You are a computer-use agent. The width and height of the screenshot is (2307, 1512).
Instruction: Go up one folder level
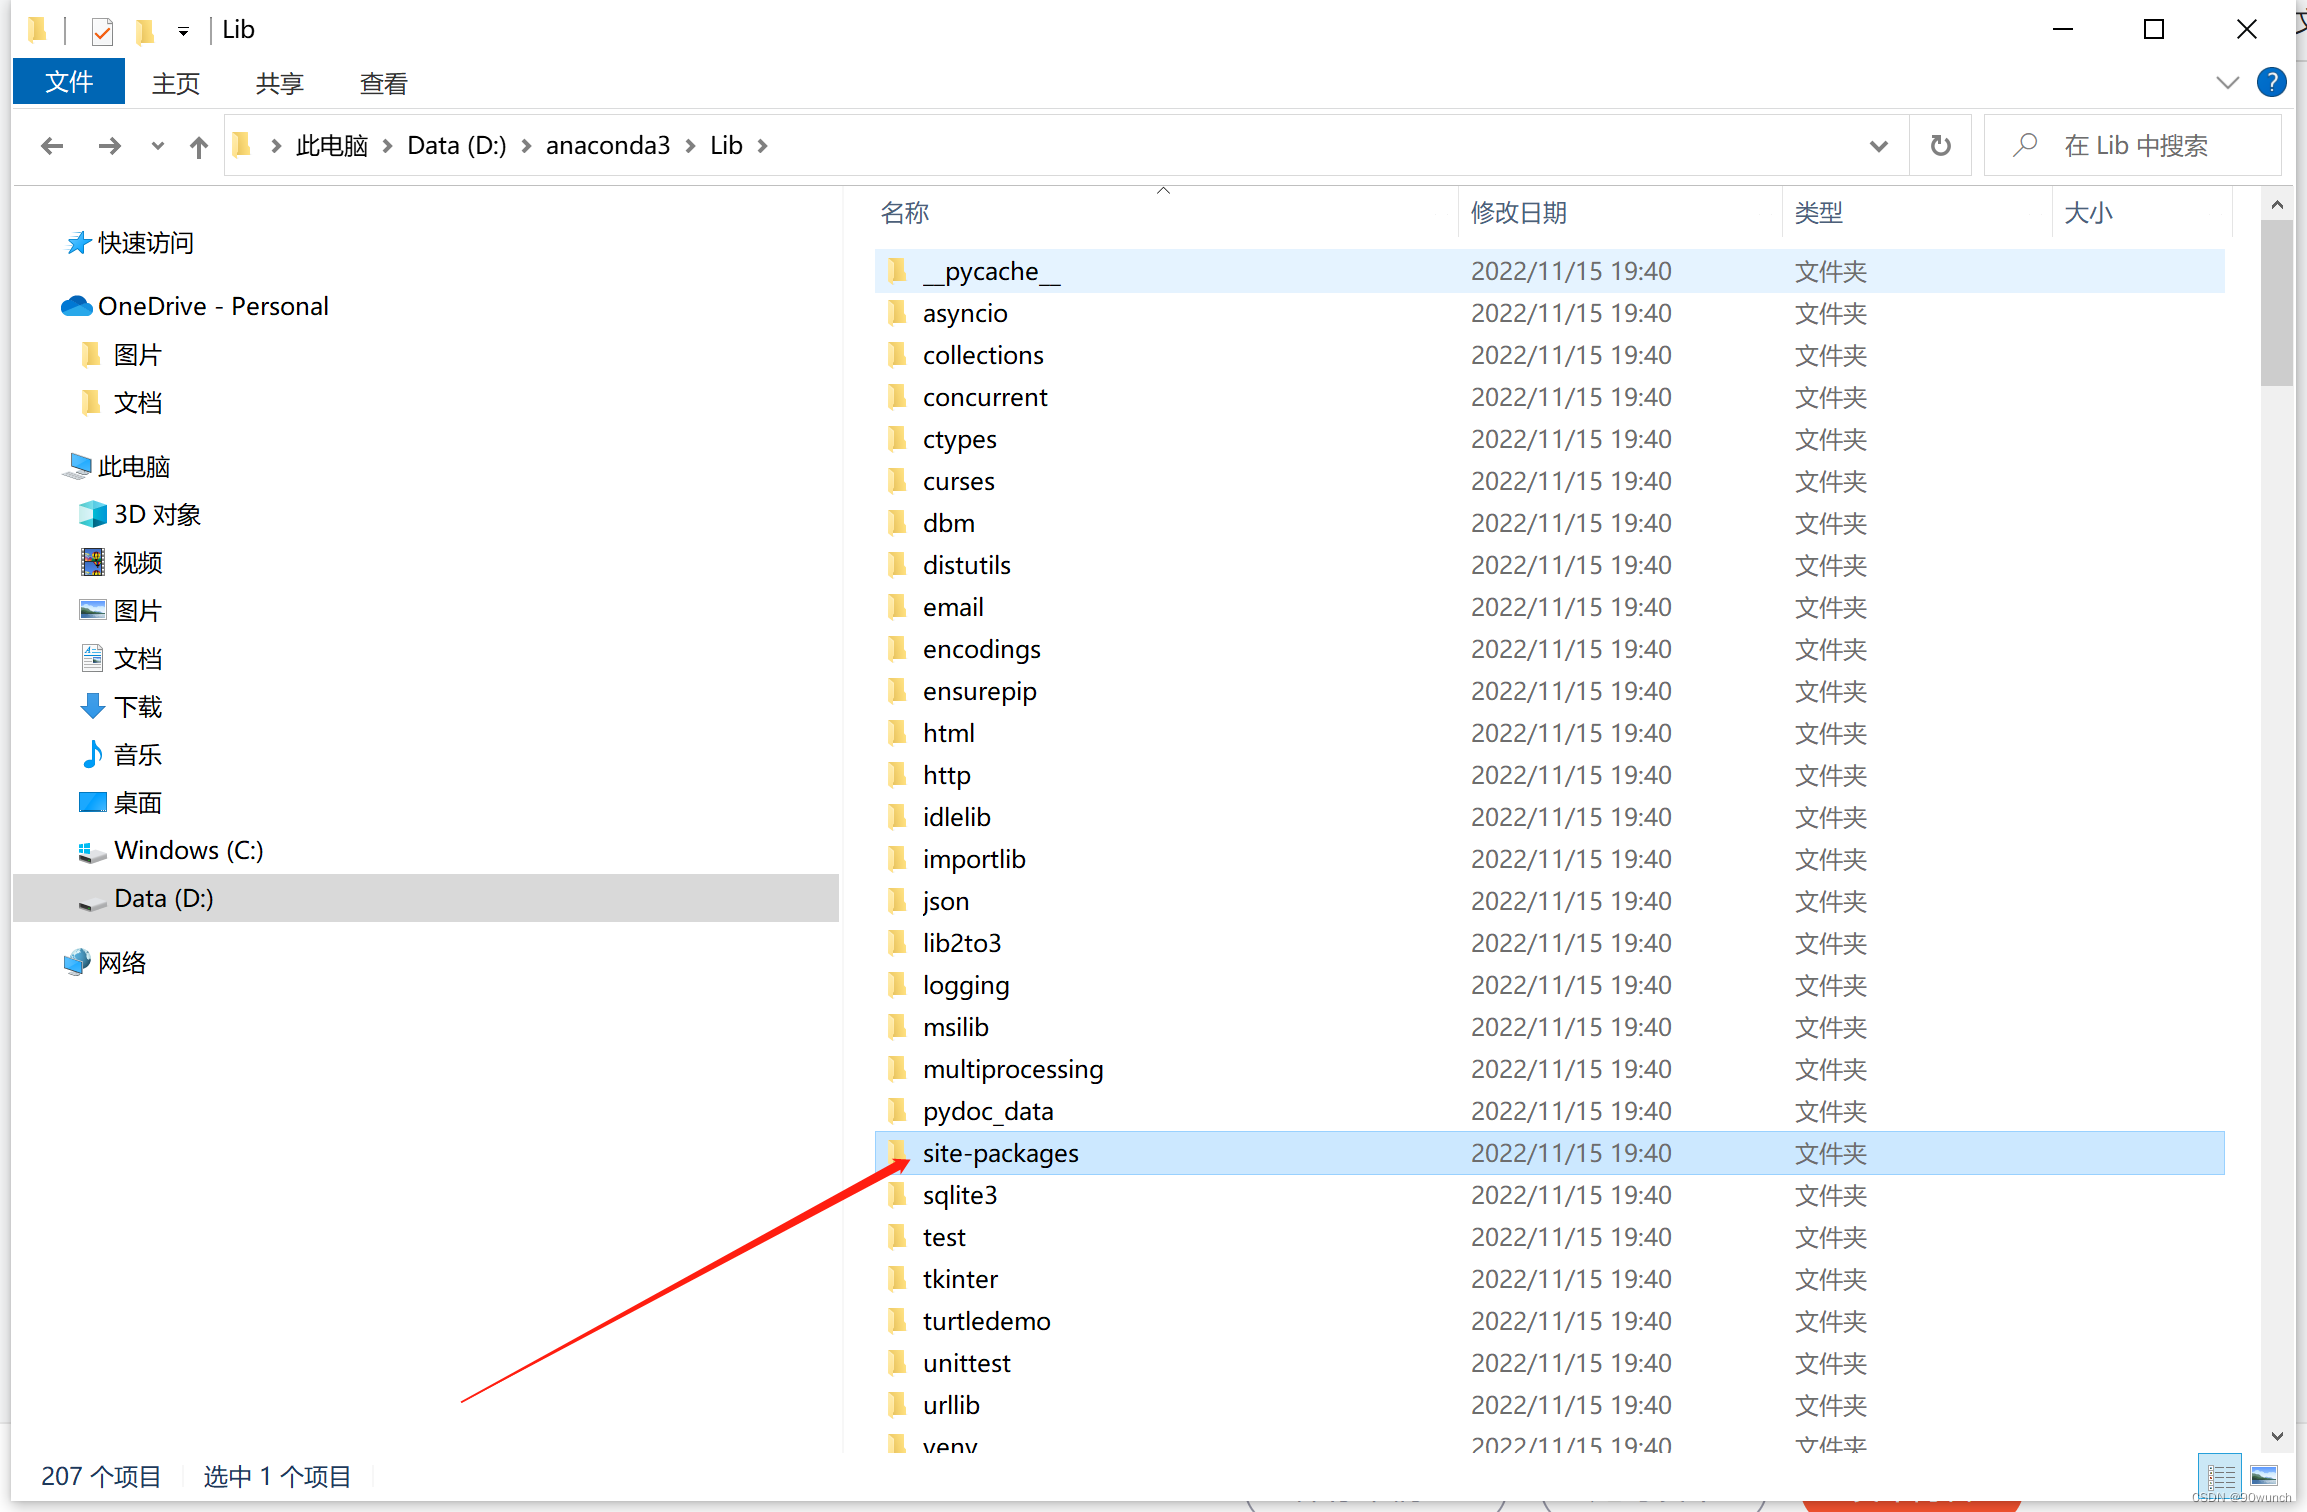pos(199,147)
